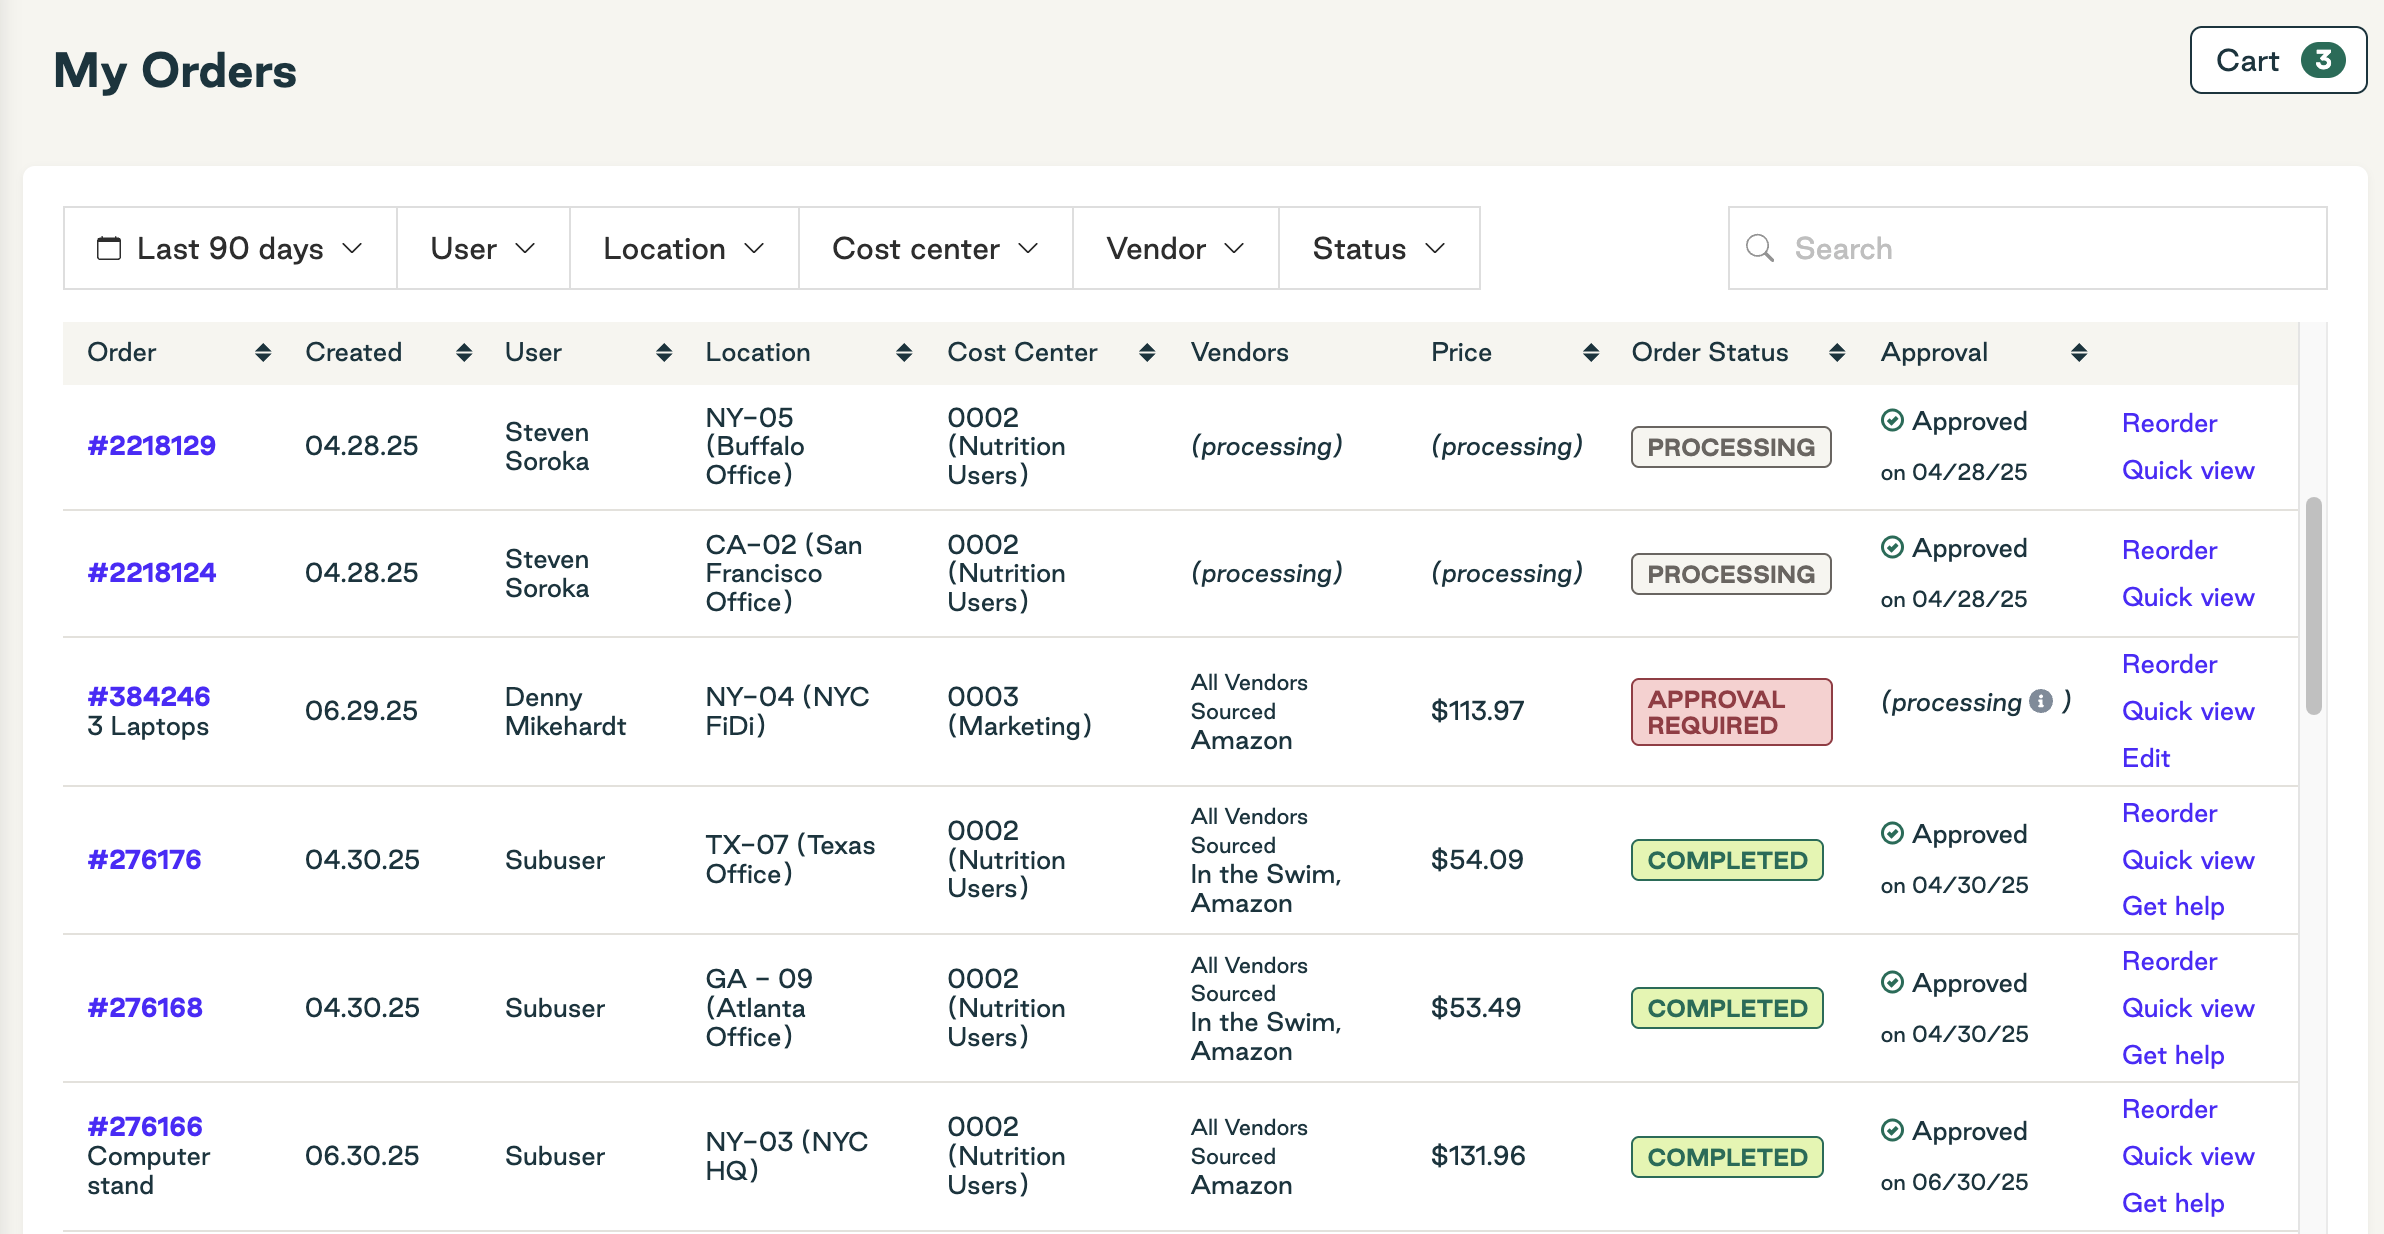The width and height of the screenshot is (2384, 1234).
Task: Open order #384246 details
Action: tap(148, 697)
